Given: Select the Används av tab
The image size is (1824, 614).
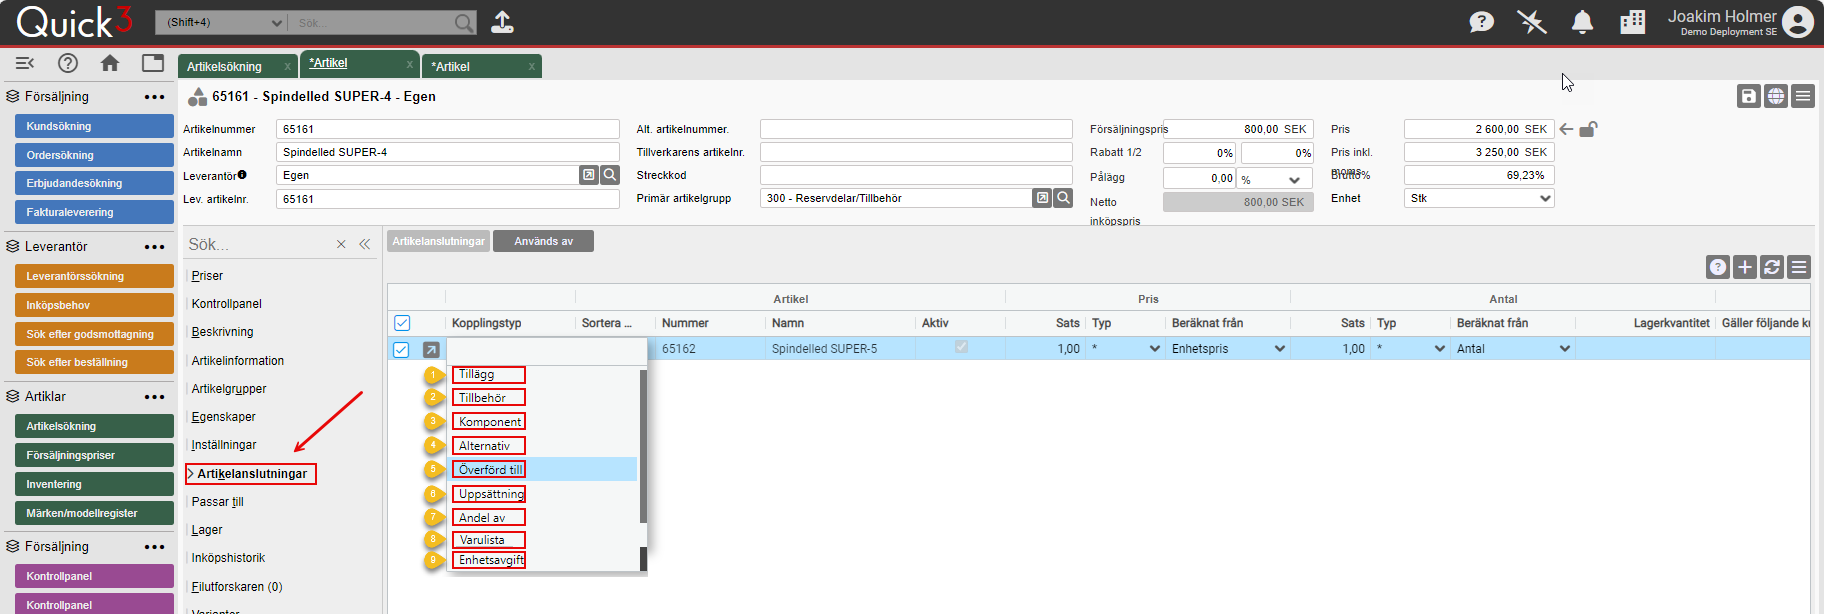Looking at the screenshot, I should (543, 241).
